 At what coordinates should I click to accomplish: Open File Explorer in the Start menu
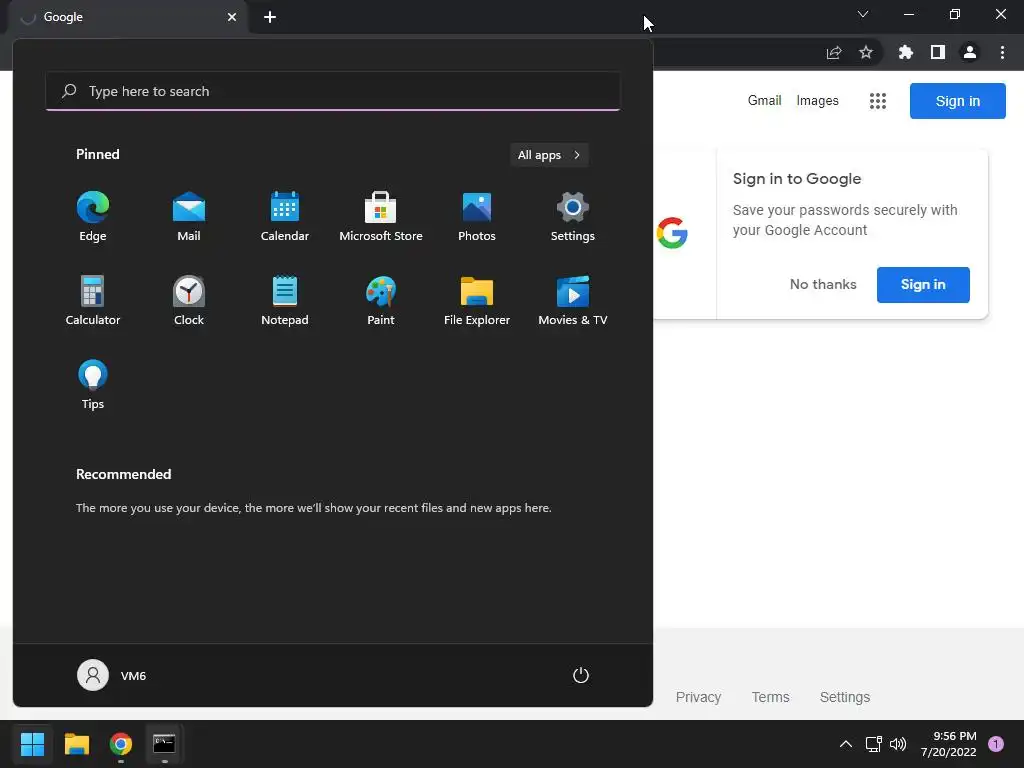[477, 300]
